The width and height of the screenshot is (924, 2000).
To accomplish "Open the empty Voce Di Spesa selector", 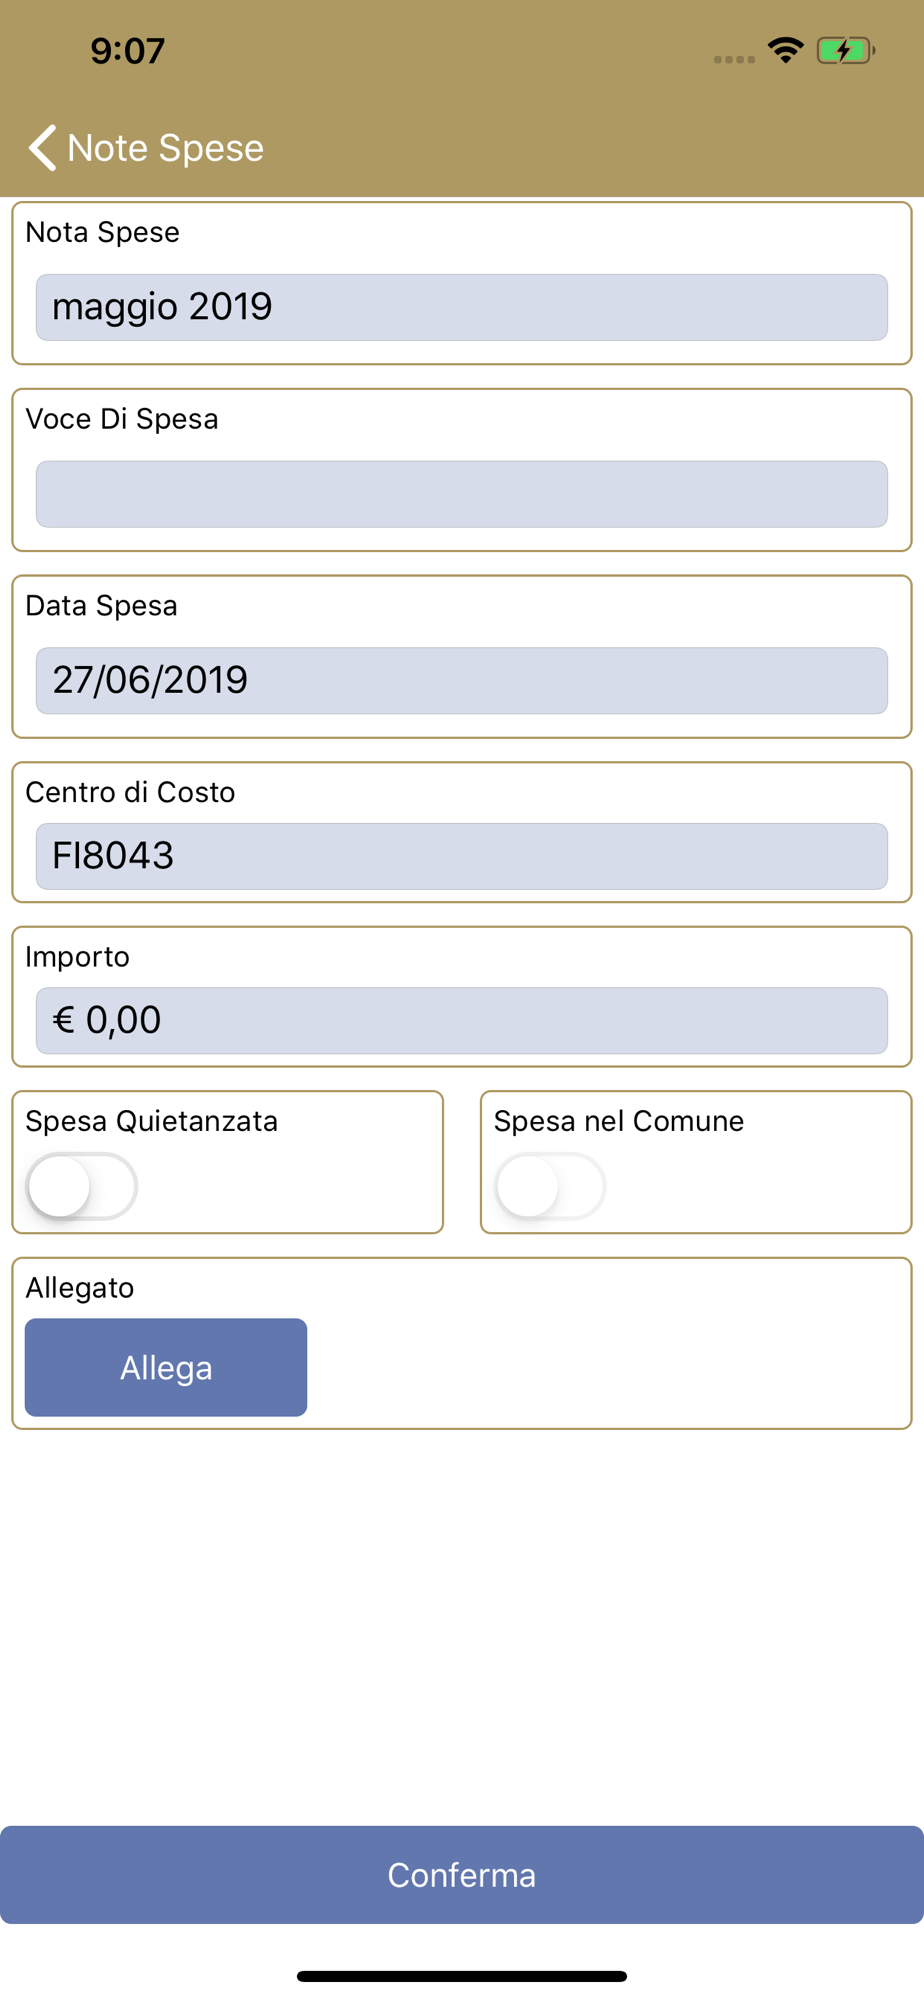I will pos(462,494).
